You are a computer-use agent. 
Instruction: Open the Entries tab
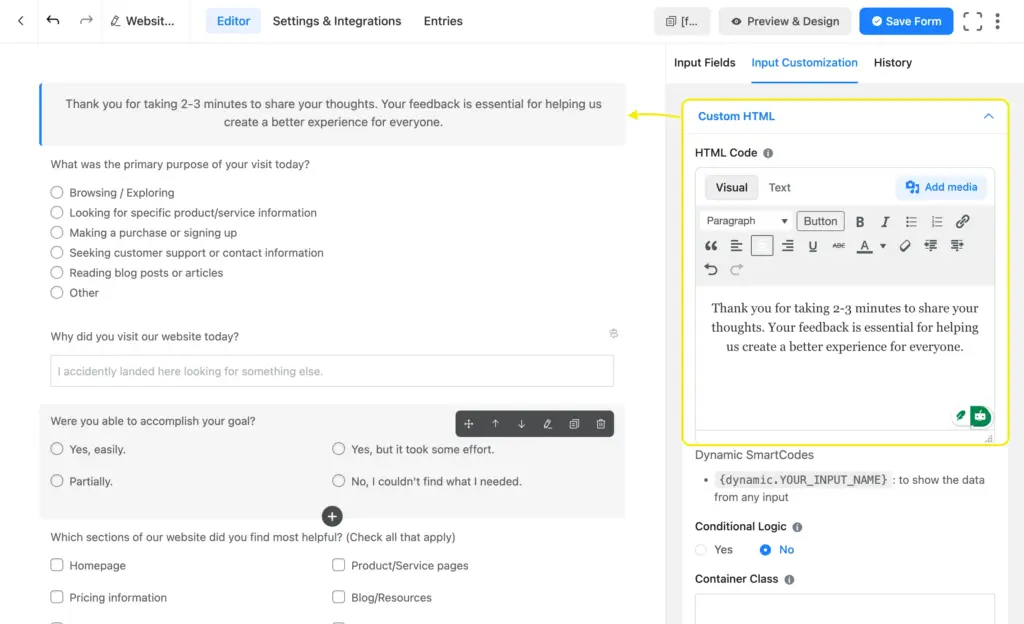click(443, 21)
